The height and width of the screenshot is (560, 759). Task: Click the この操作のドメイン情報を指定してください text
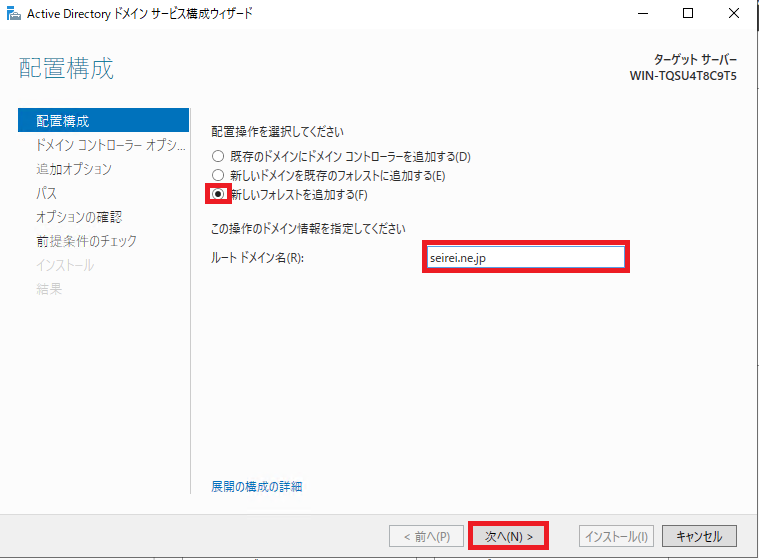tap(308, 228)
